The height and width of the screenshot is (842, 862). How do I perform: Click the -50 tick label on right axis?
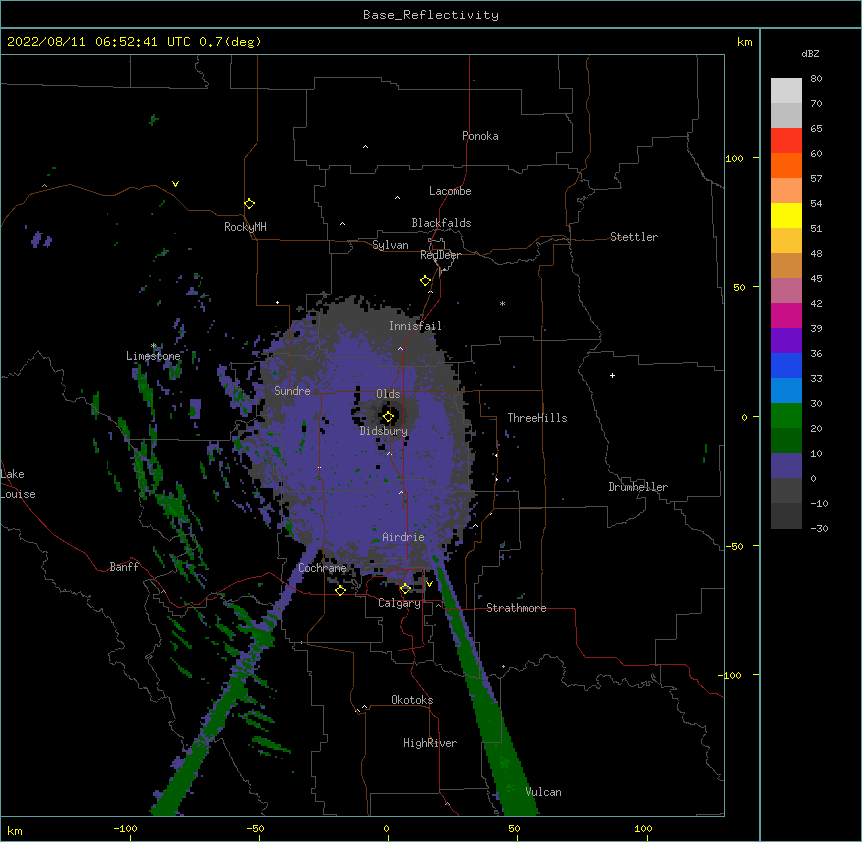(734, 546)
